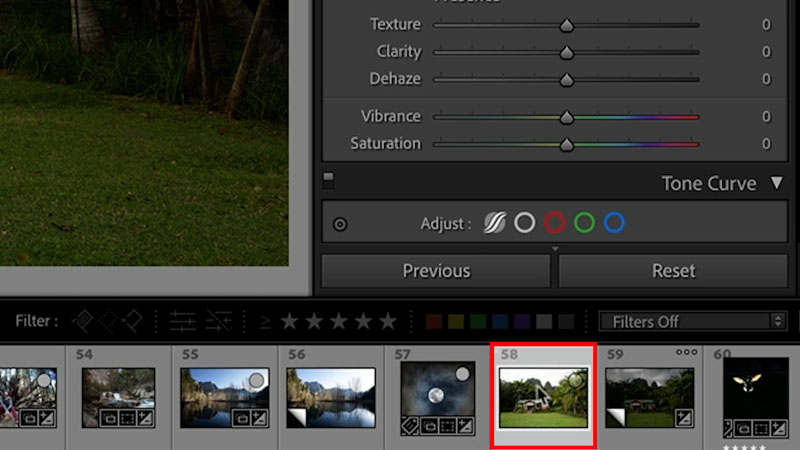Click the Tone Curve panel title
This screenshot has width=800, height=450.
[709, 183]
